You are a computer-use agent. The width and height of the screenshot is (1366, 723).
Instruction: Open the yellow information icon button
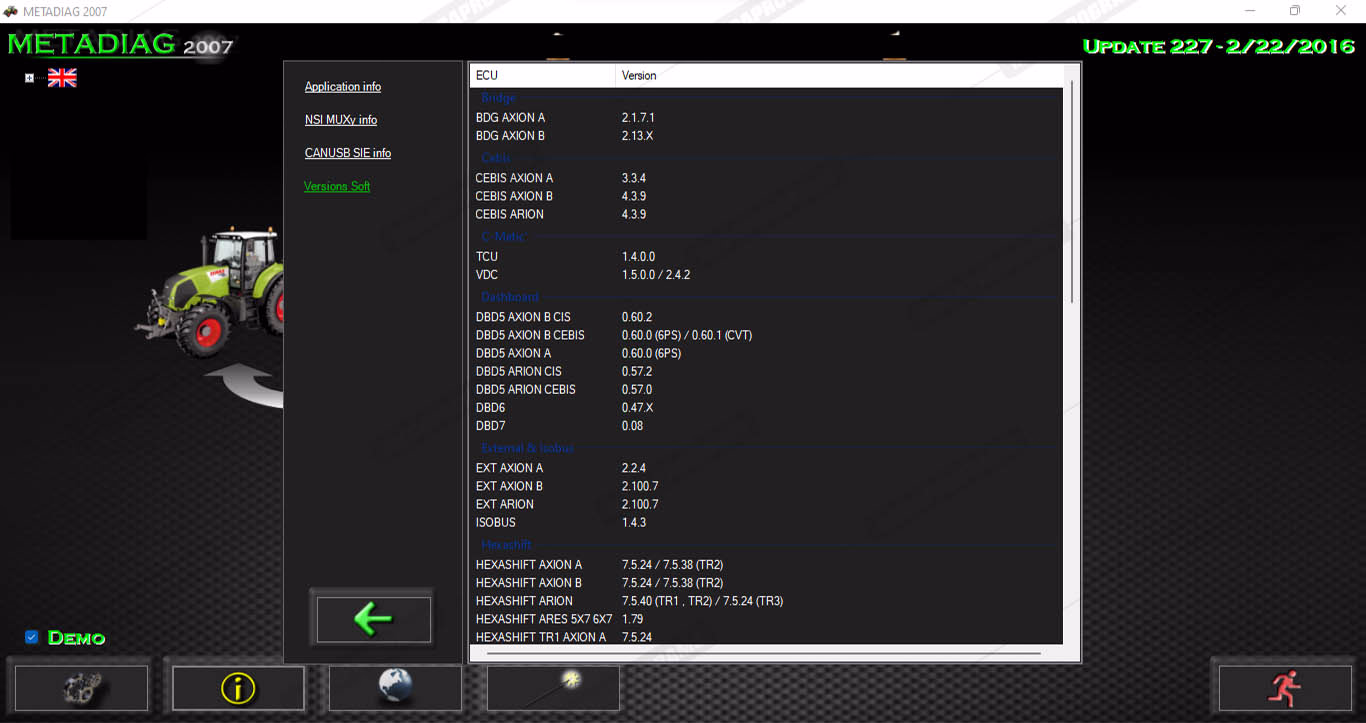tap(238, 688)
